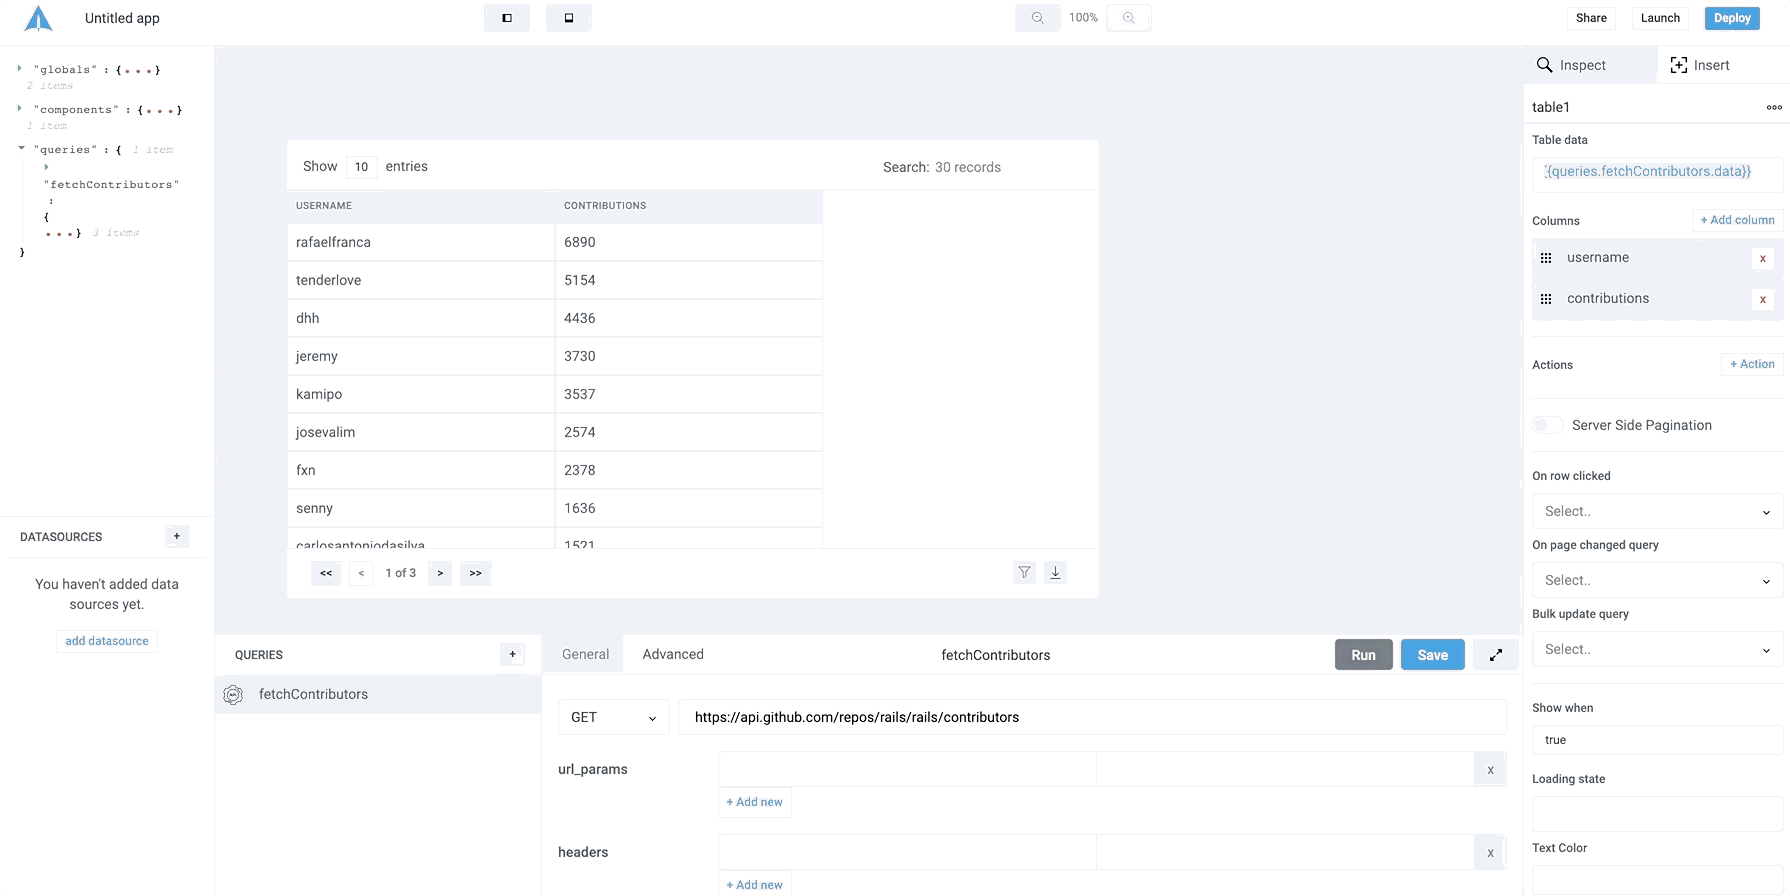Open the GET method dropdown

point(613,717)
